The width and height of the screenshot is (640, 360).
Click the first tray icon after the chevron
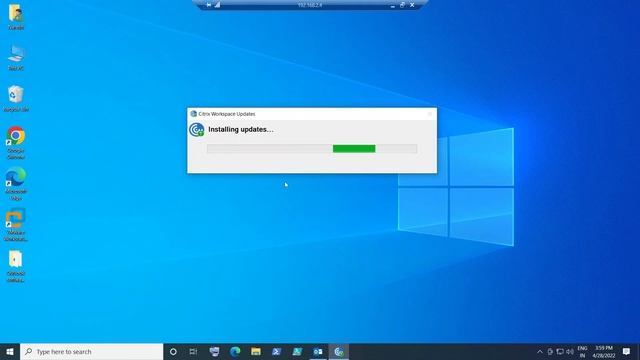coord(550,351)
